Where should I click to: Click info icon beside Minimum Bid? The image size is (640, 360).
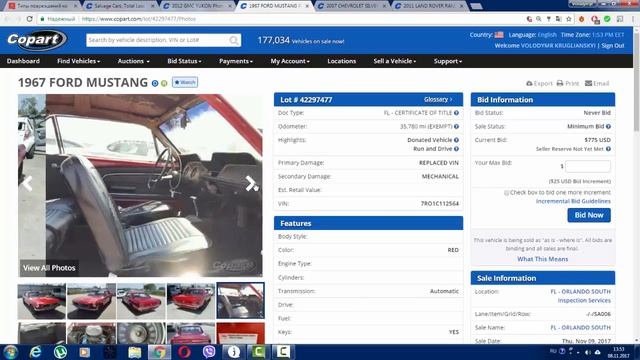[x=608, y=127]
